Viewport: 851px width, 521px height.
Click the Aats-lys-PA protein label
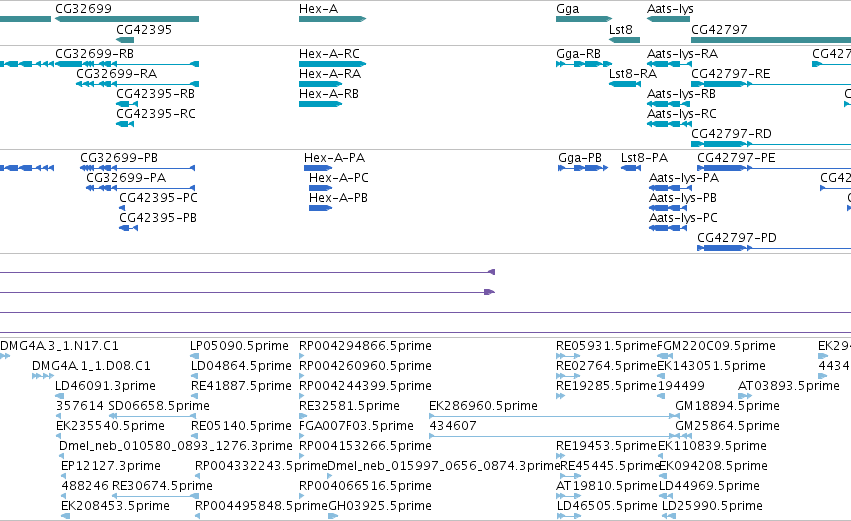684,179
